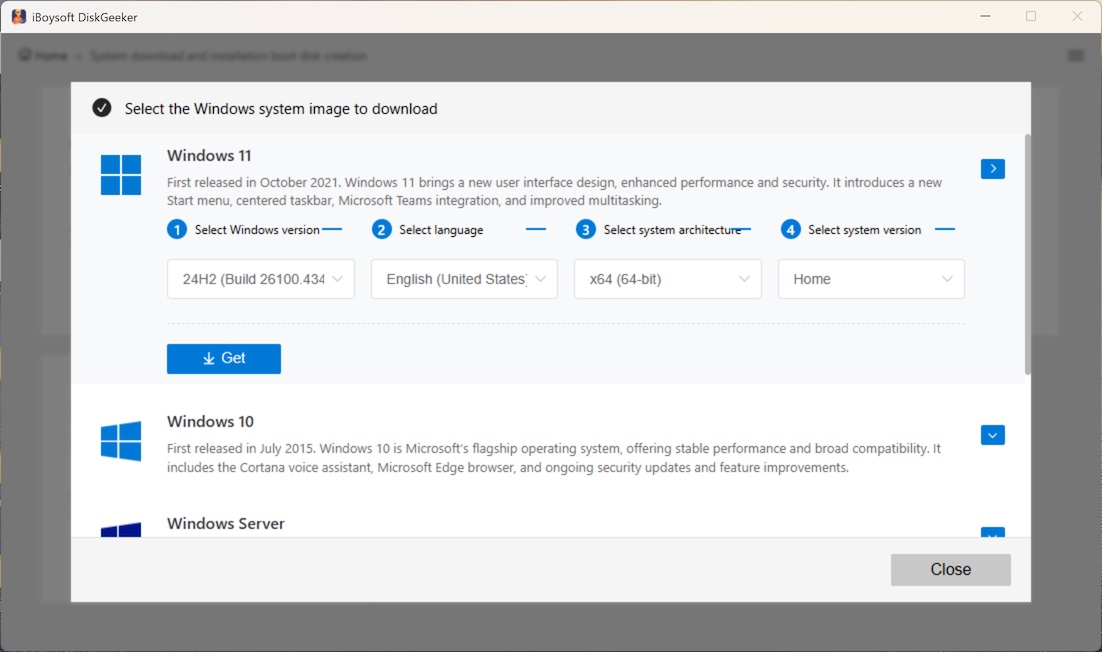Image resolution: width=1102 pixels, height=652 pixels.
Task: Open the system architecture dropdown showing x64
Action: pyautogui.click(x=667, y=279)
